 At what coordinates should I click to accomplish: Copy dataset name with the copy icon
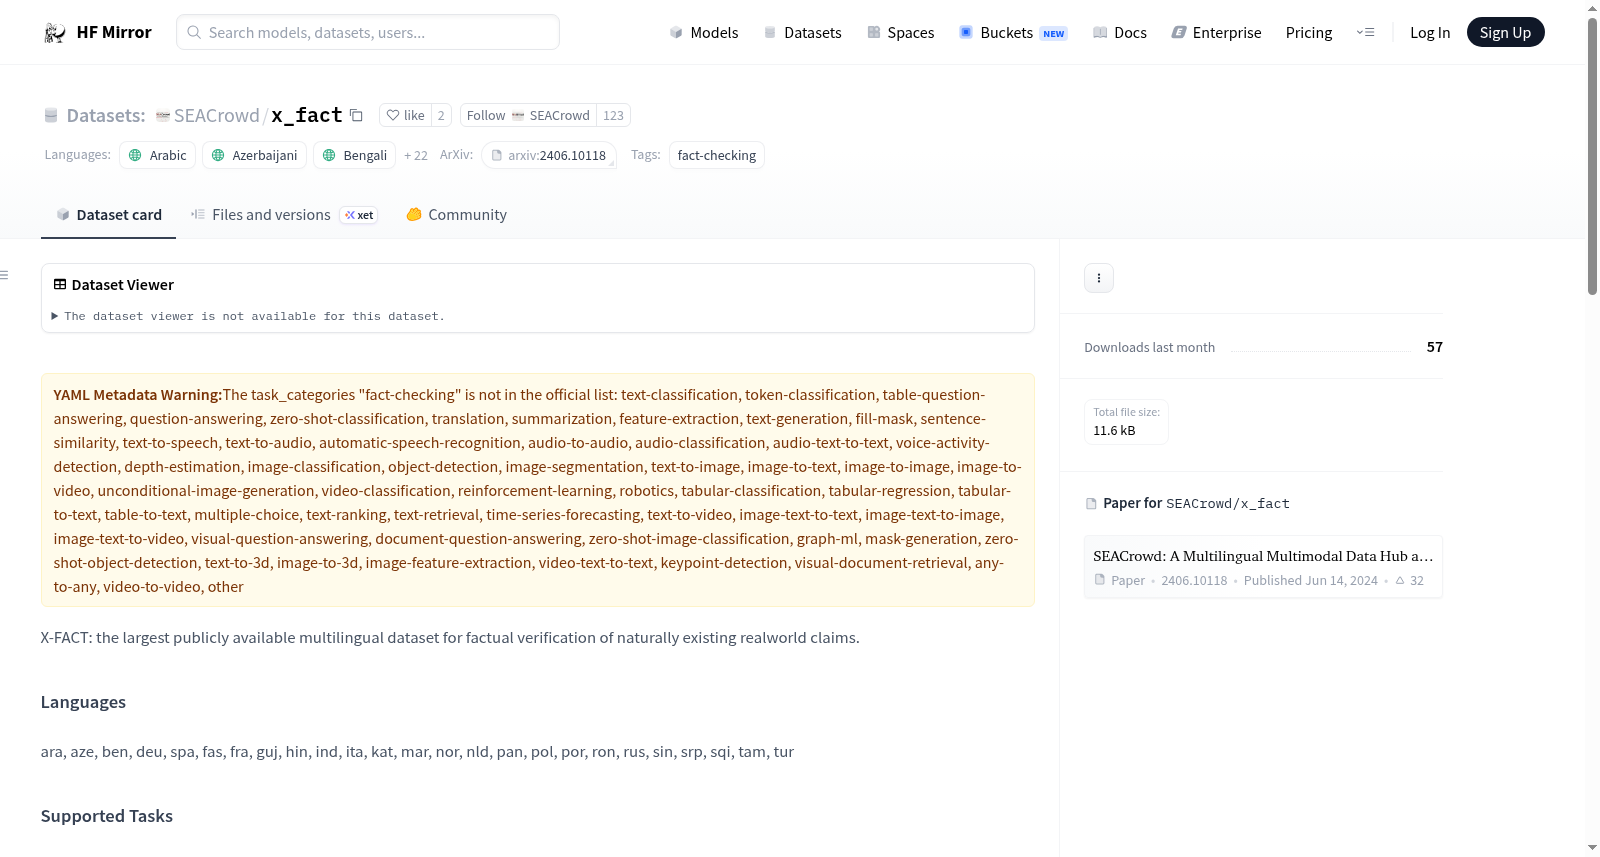coord(356,116)
